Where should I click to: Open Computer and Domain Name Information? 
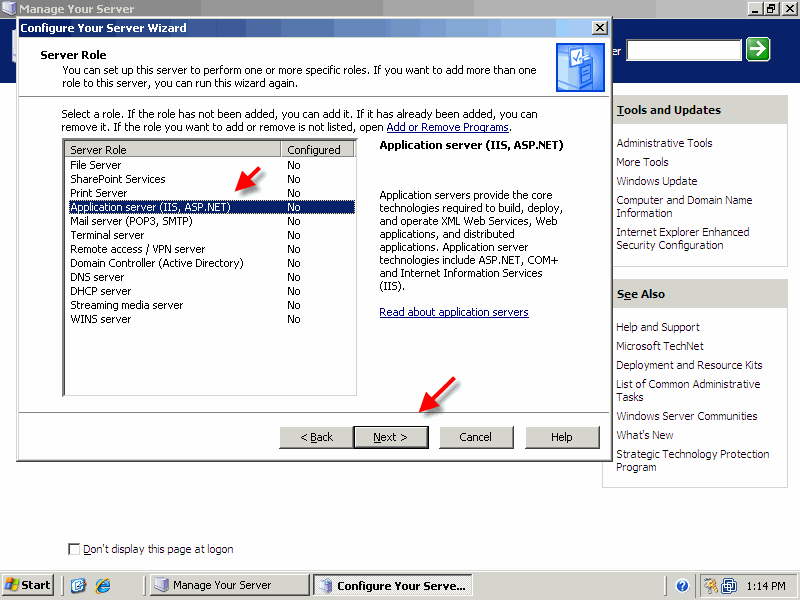[684, 207]
